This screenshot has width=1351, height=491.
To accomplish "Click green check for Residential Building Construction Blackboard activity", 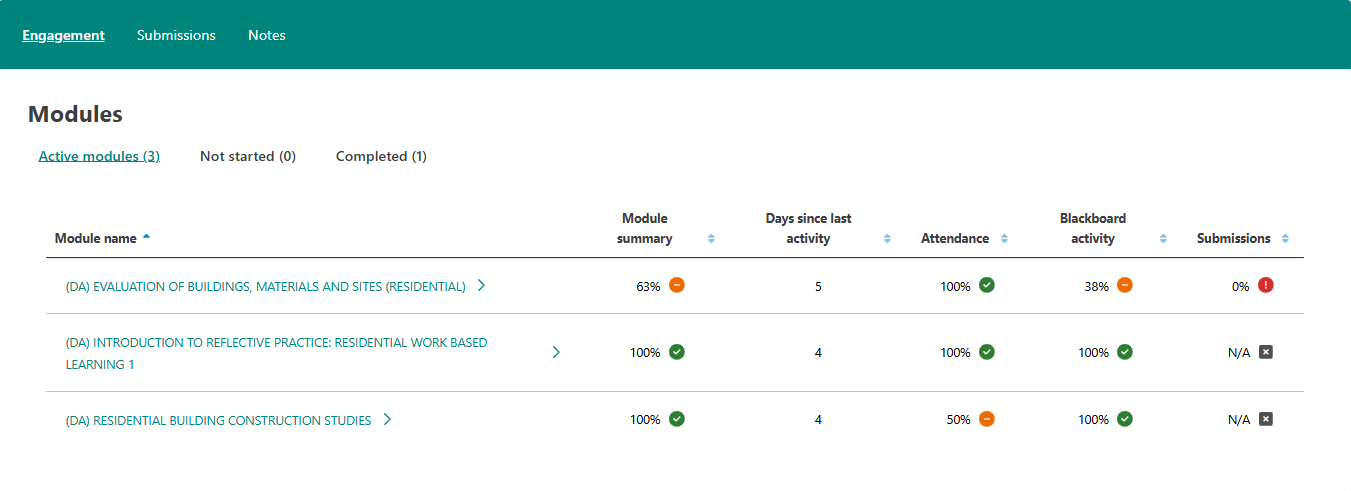I will [1125, 419].
